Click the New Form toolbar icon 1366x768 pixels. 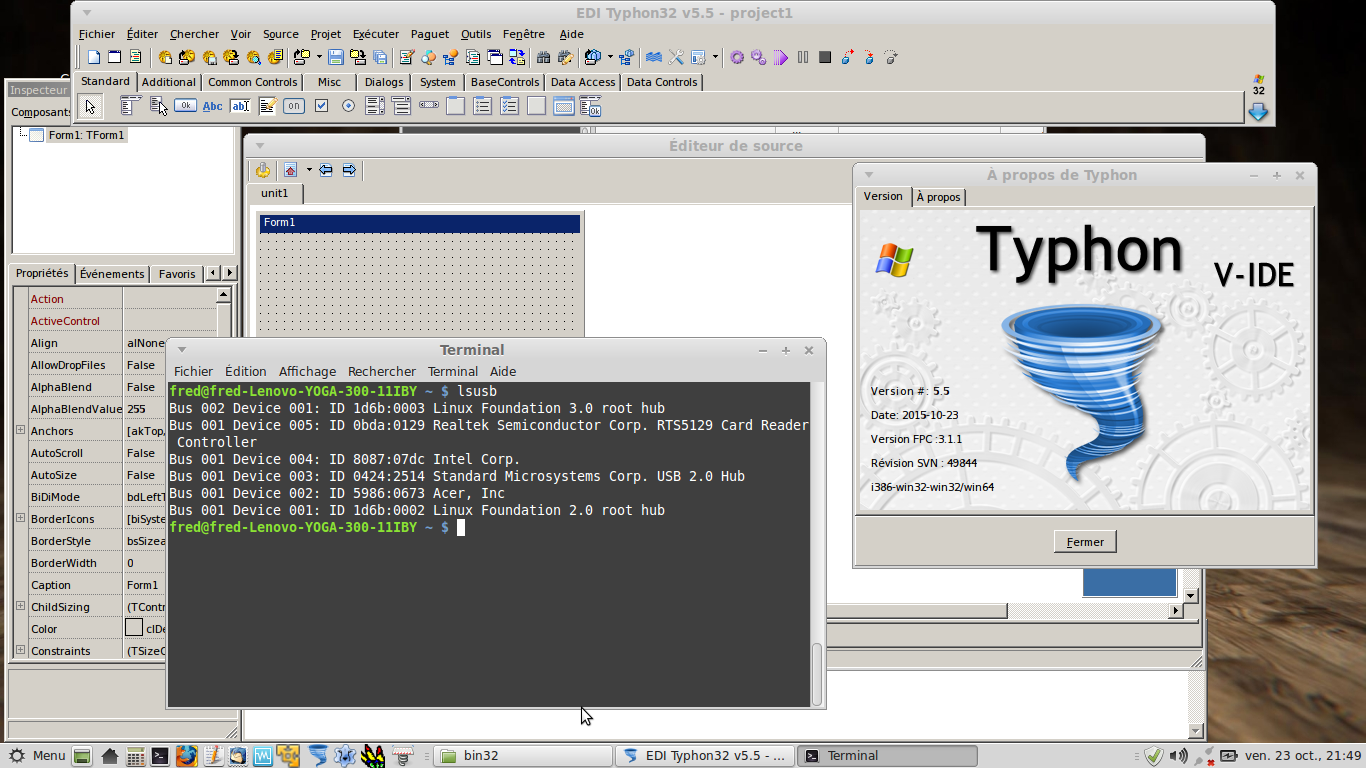[x=115, y=57]
